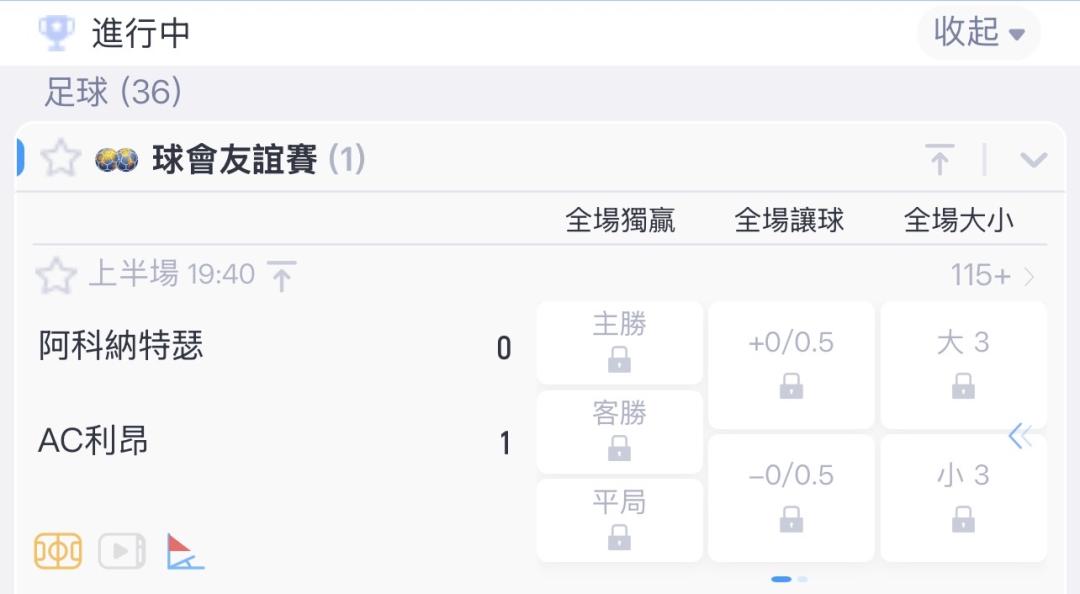Click the trophy icon beside 進行中
Screen dimensions: 1080x594
(56, 32)
